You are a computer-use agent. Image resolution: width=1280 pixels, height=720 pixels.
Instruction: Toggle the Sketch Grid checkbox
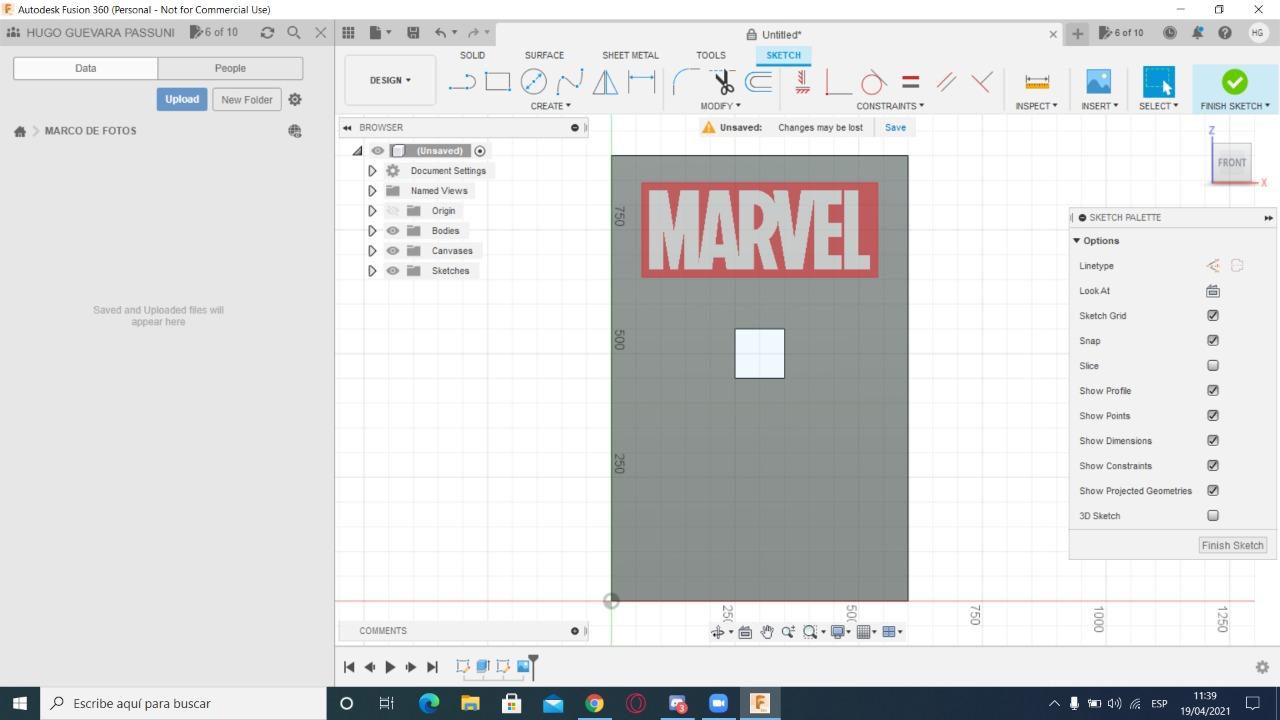1213,315
